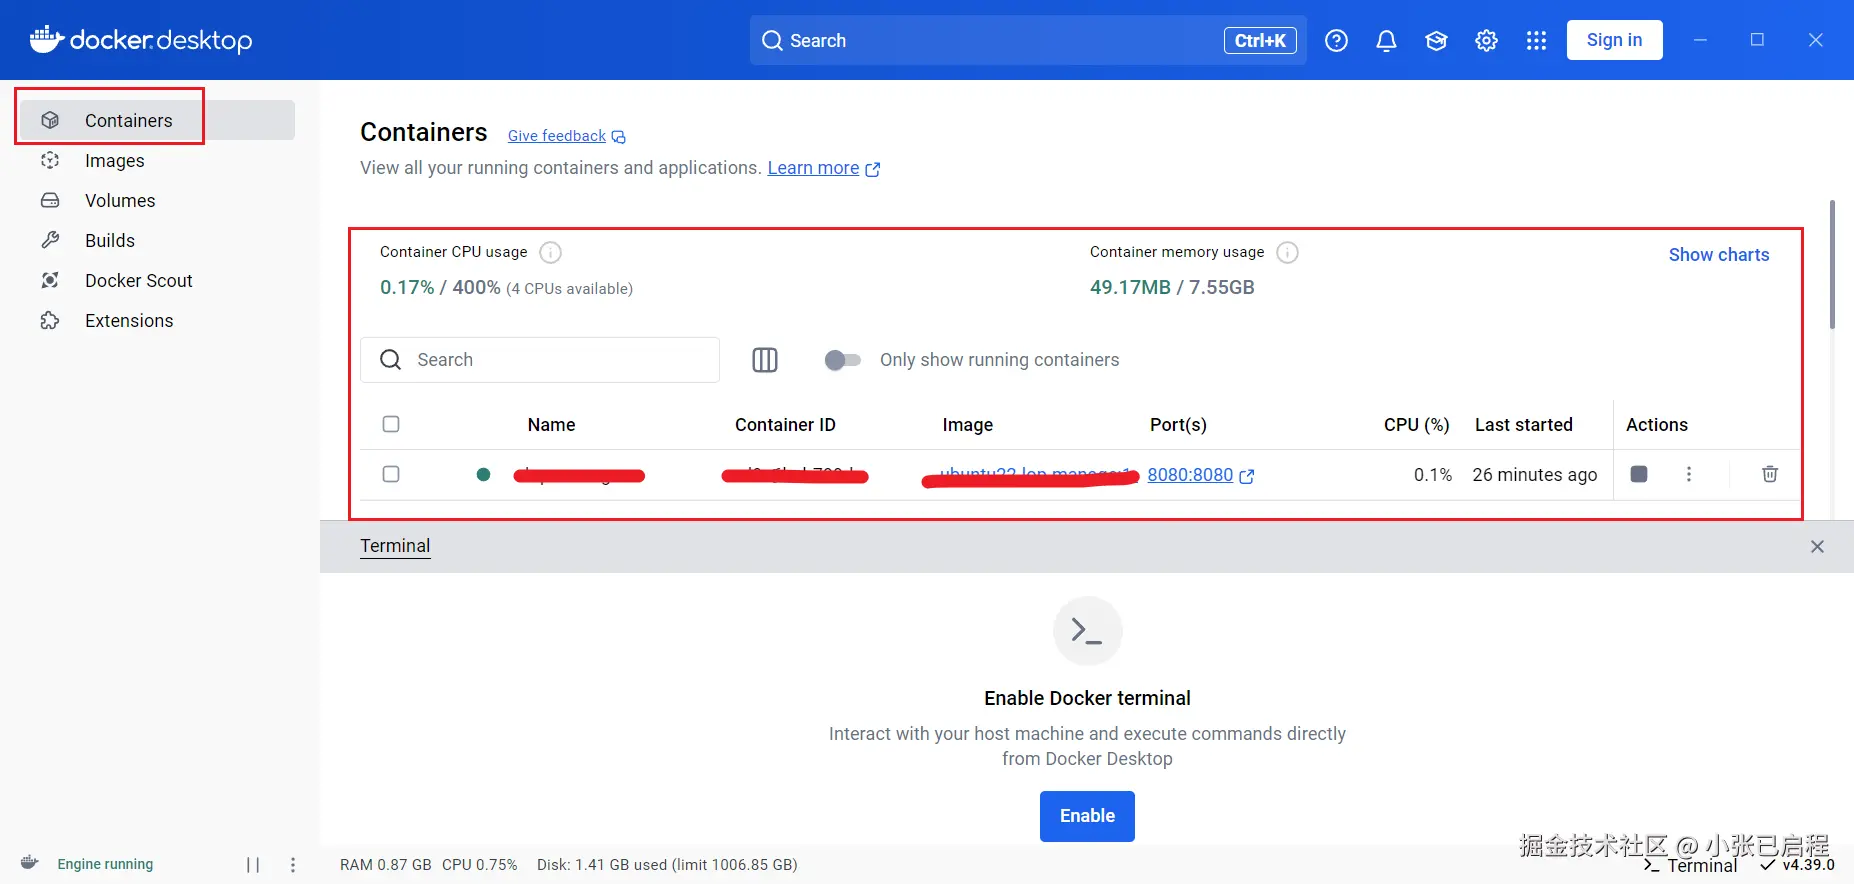Pause the Docker engine
Viewport: 1854px width, 884px height.
click(253, 865)
